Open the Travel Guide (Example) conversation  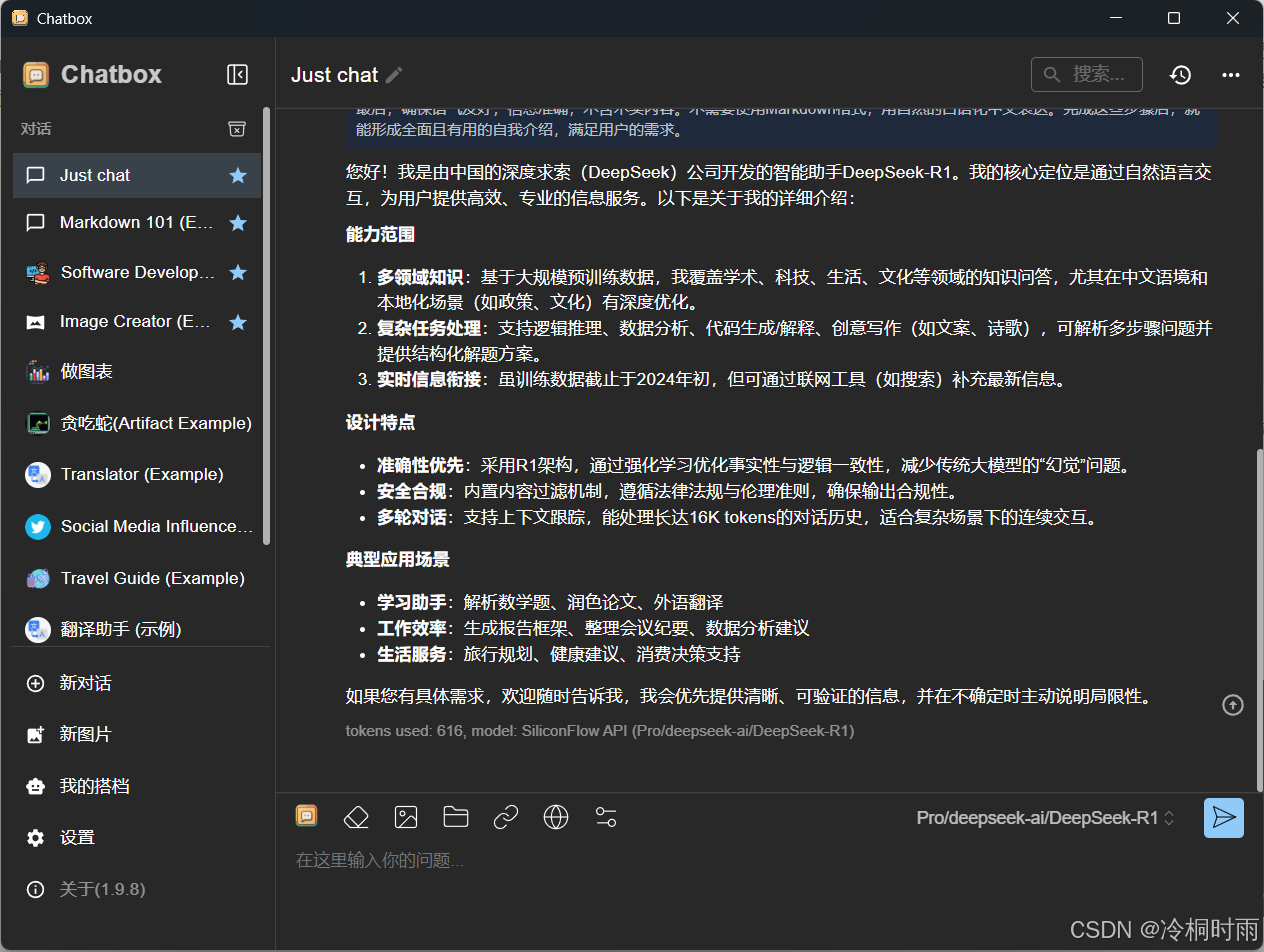tap(137, 578)
